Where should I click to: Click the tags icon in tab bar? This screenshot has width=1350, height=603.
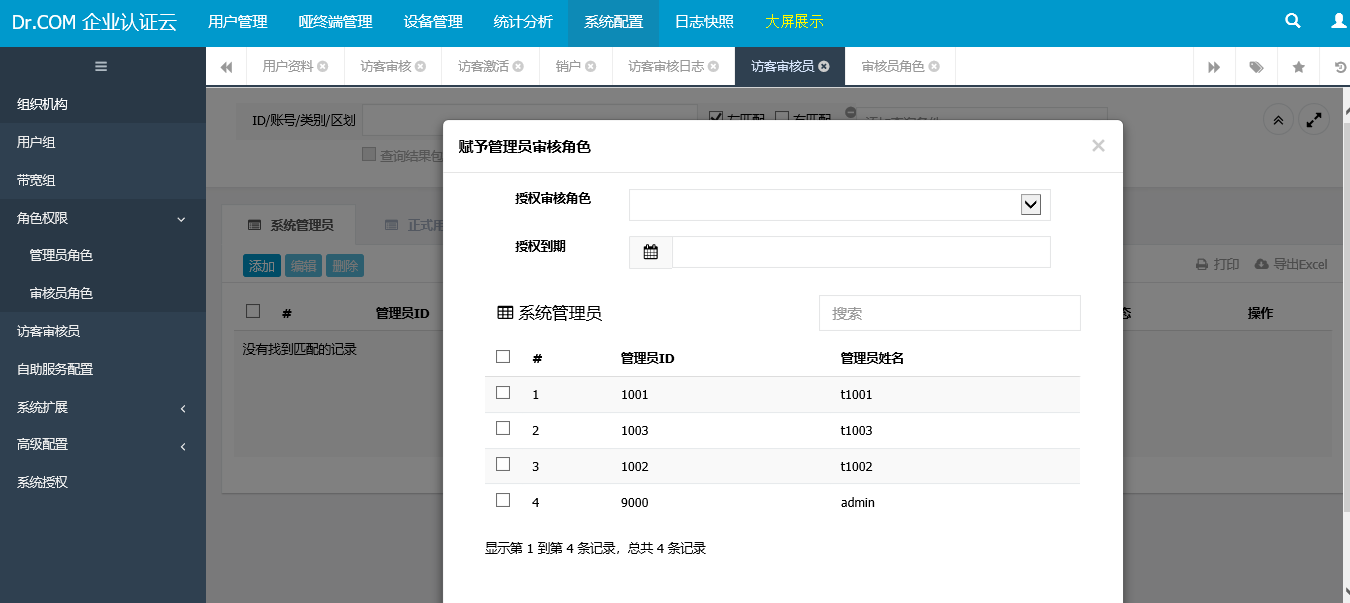pyautogui.click(x=1256, y=67)
